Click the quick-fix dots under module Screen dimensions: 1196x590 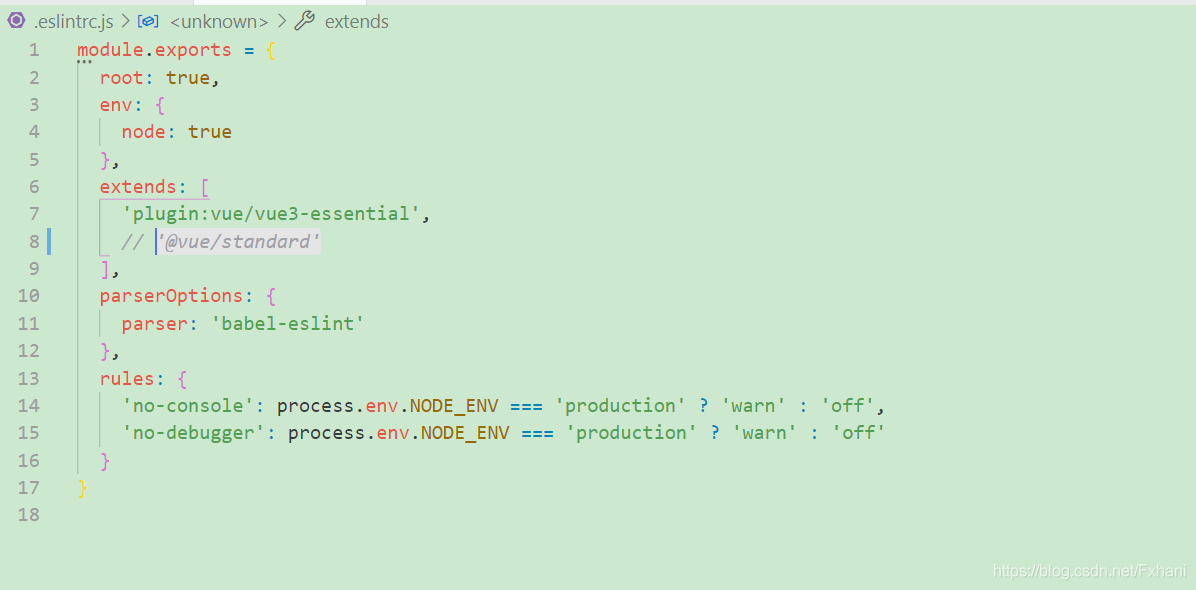point(84,63)
